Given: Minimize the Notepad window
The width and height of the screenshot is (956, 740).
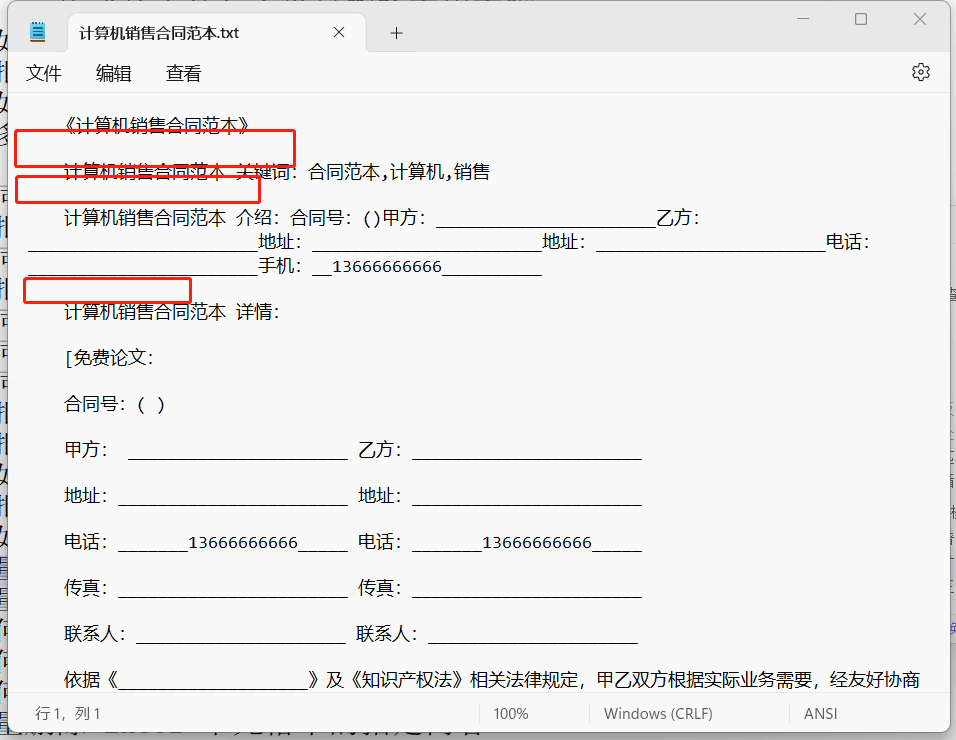Looking at the screenshot, I should 803,19.
